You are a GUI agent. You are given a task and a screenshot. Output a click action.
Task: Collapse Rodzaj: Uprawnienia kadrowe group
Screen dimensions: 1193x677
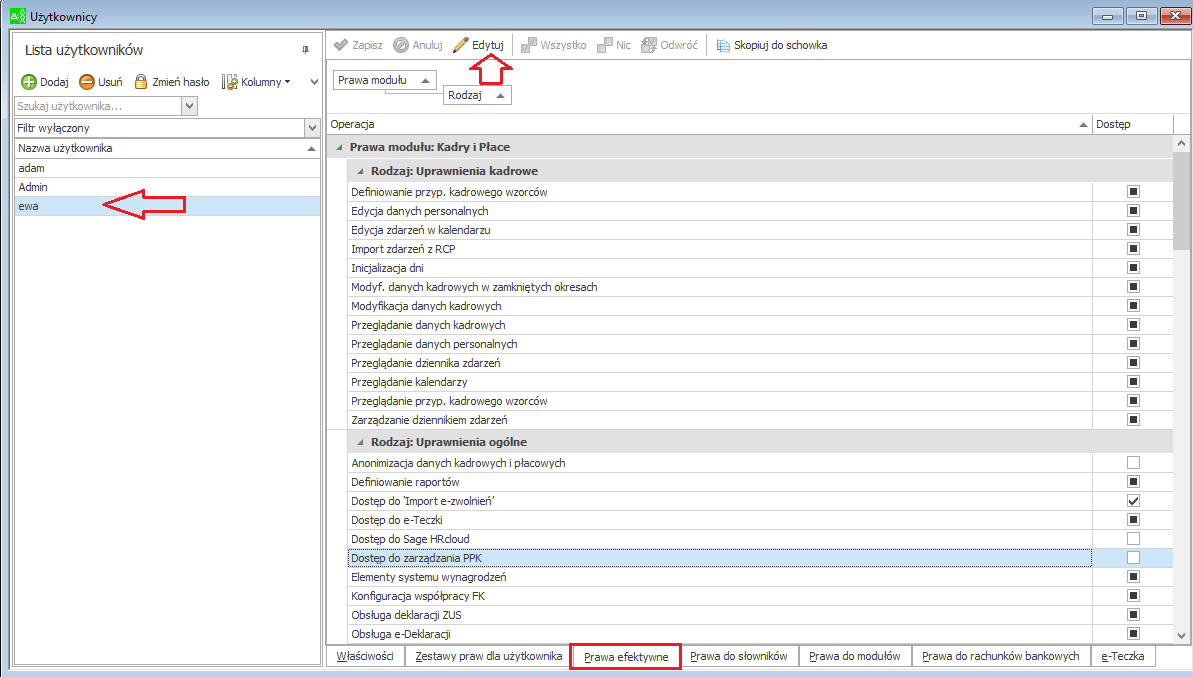click(x=361, y=171)
